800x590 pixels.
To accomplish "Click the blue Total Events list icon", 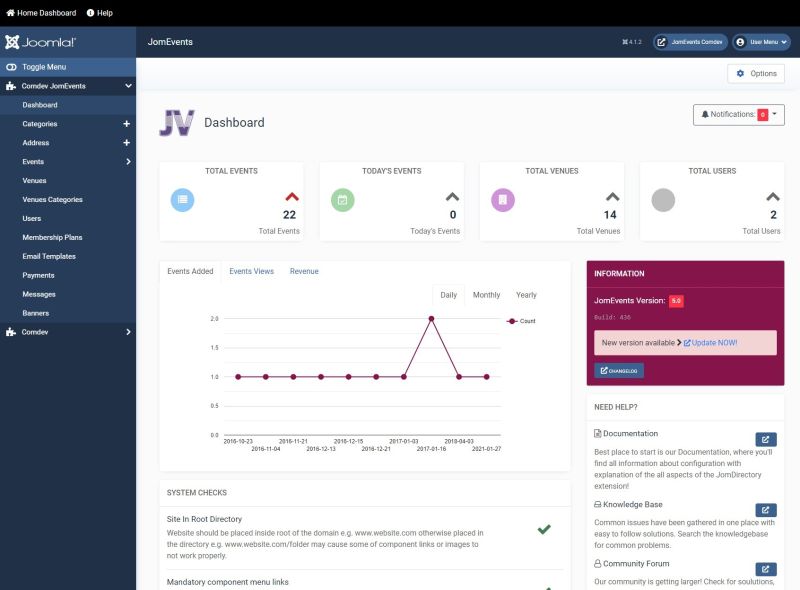I will click(183, 199).
